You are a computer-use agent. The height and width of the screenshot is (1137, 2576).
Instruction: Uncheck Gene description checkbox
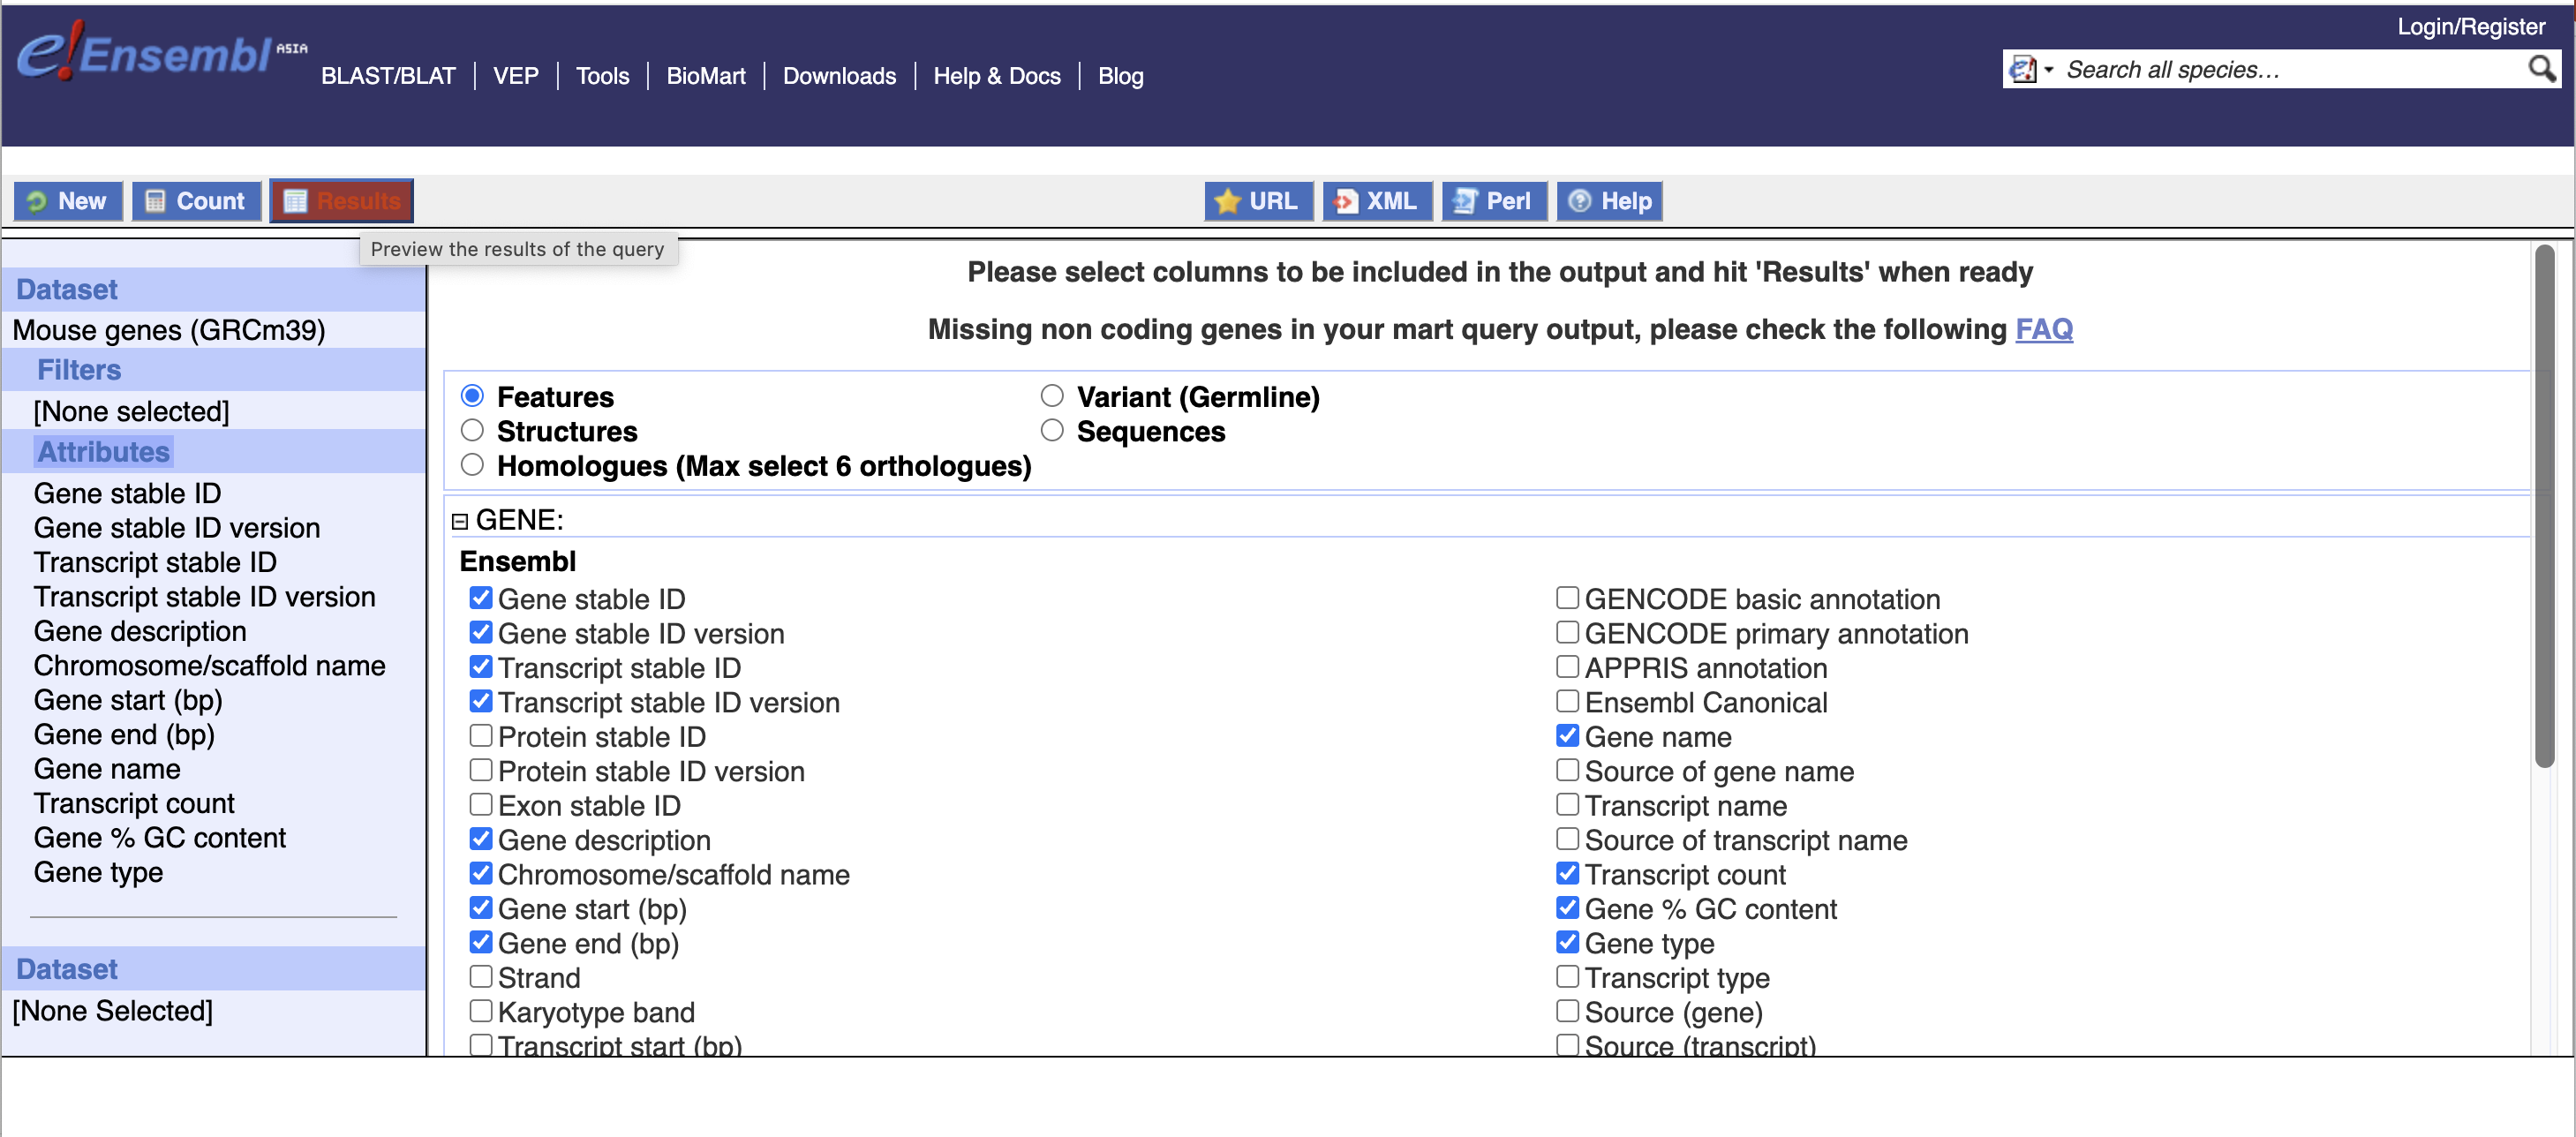pyautogui.click(x=481, y=839)
